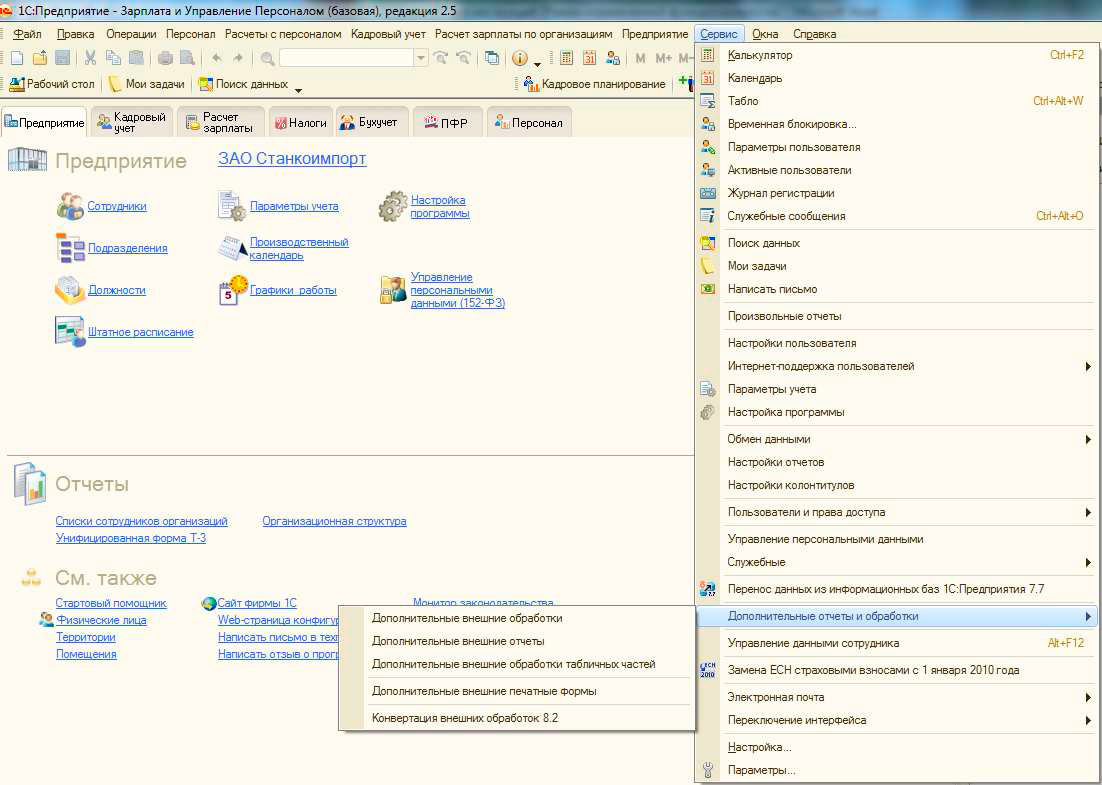Open the Сотрудники link
The image size is (1102, 785).
point(117,206)
